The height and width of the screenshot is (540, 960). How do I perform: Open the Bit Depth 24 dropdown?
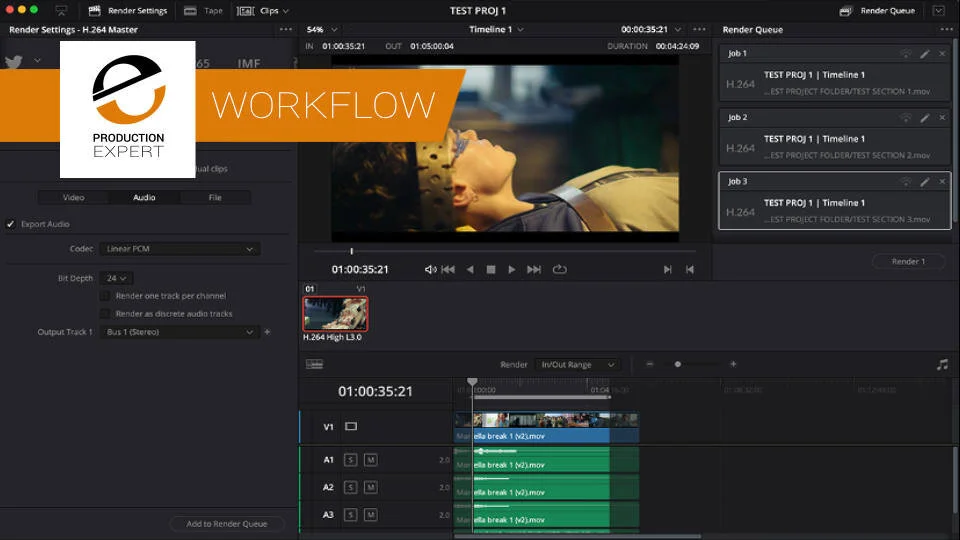pos(116,278)
